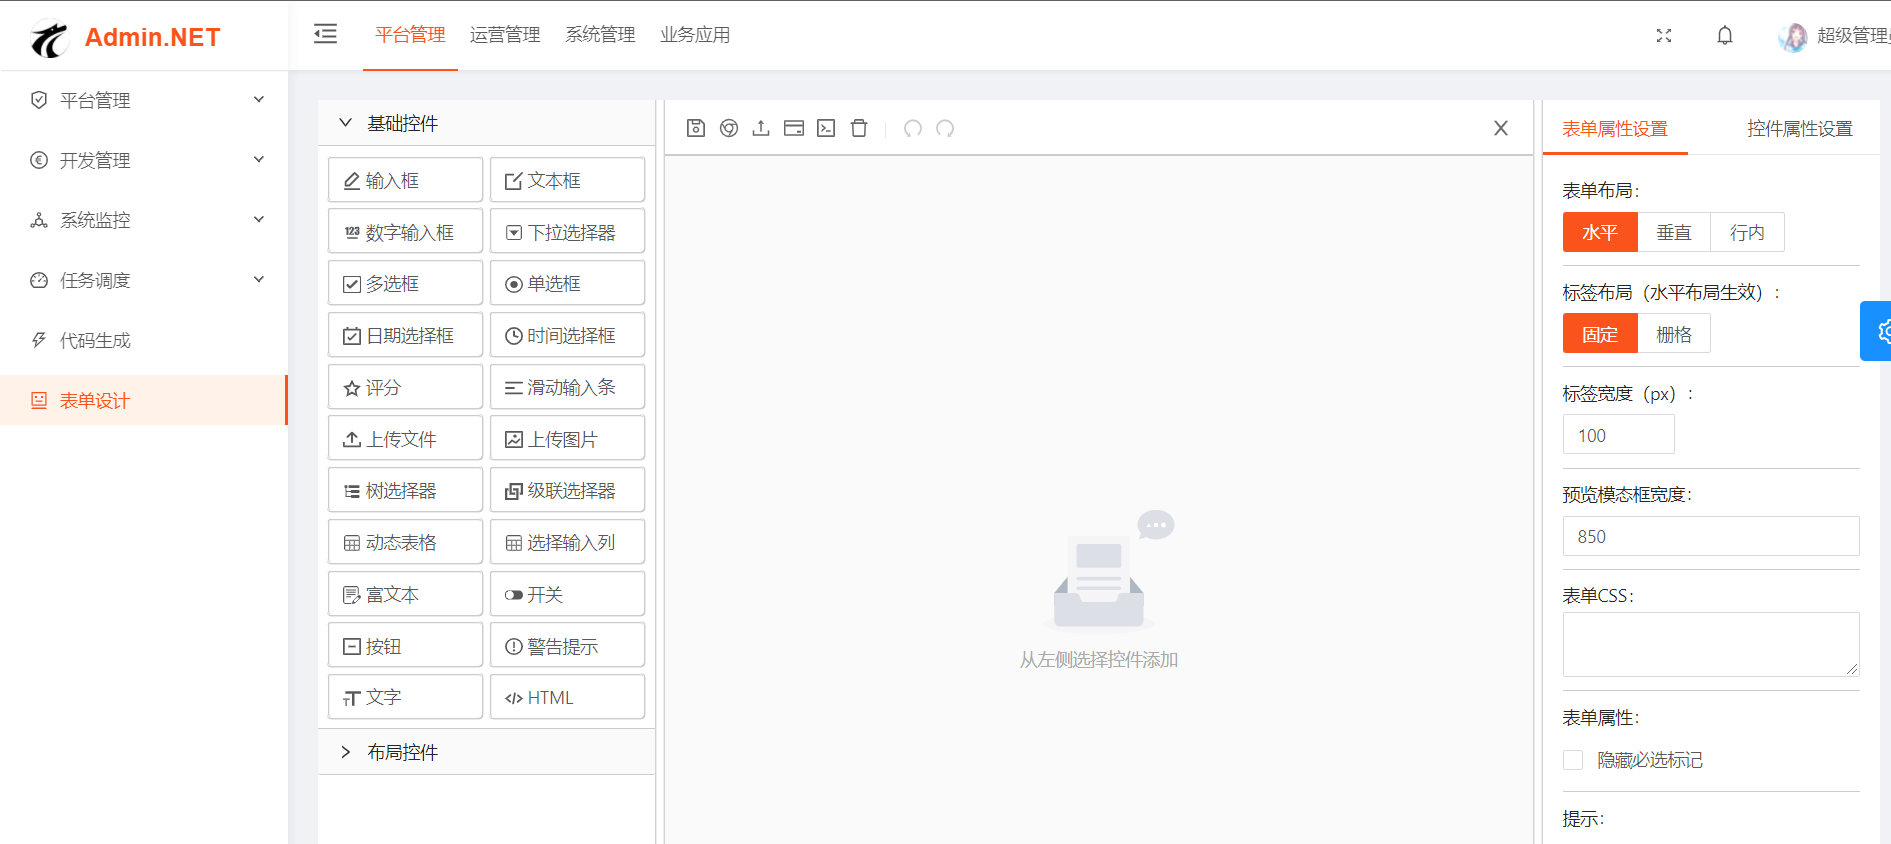Add 滑动输入条 slider control
Viewport: 1891px width, 844px height.
pyautogui.click(x=567, y=388)
